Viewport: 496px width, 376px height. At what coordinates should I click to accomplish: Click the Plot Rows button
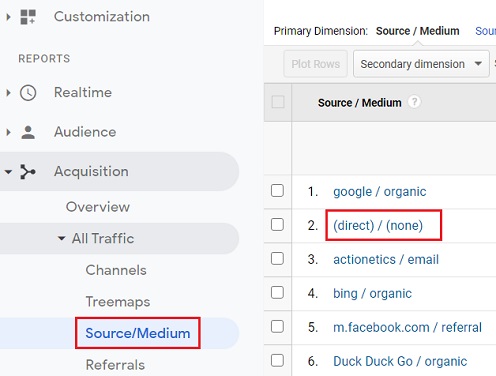[316, 64]
